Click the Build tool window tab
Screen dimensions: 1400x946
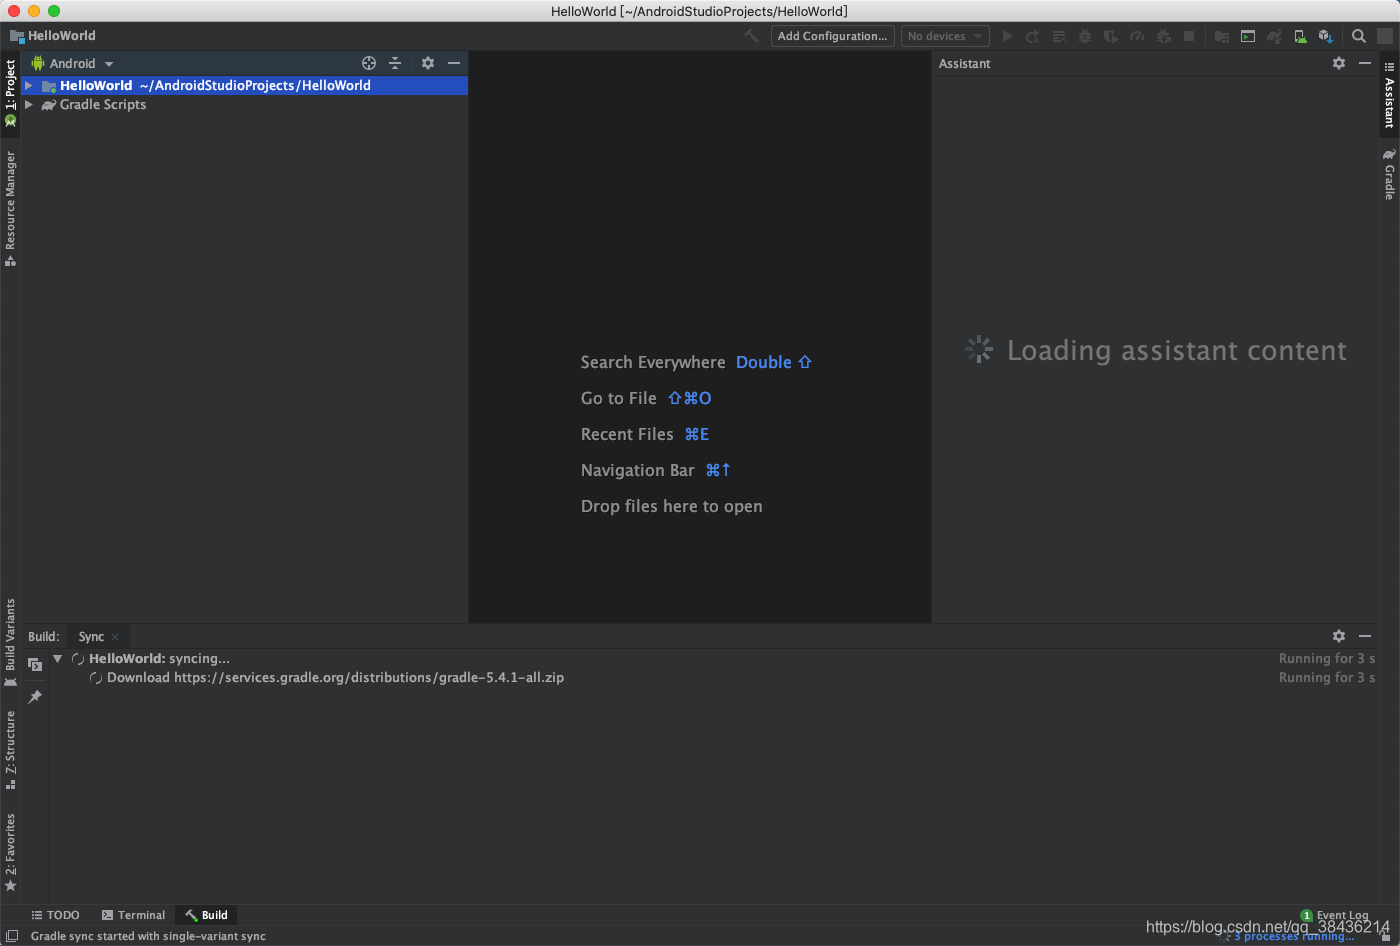(206, 915)
